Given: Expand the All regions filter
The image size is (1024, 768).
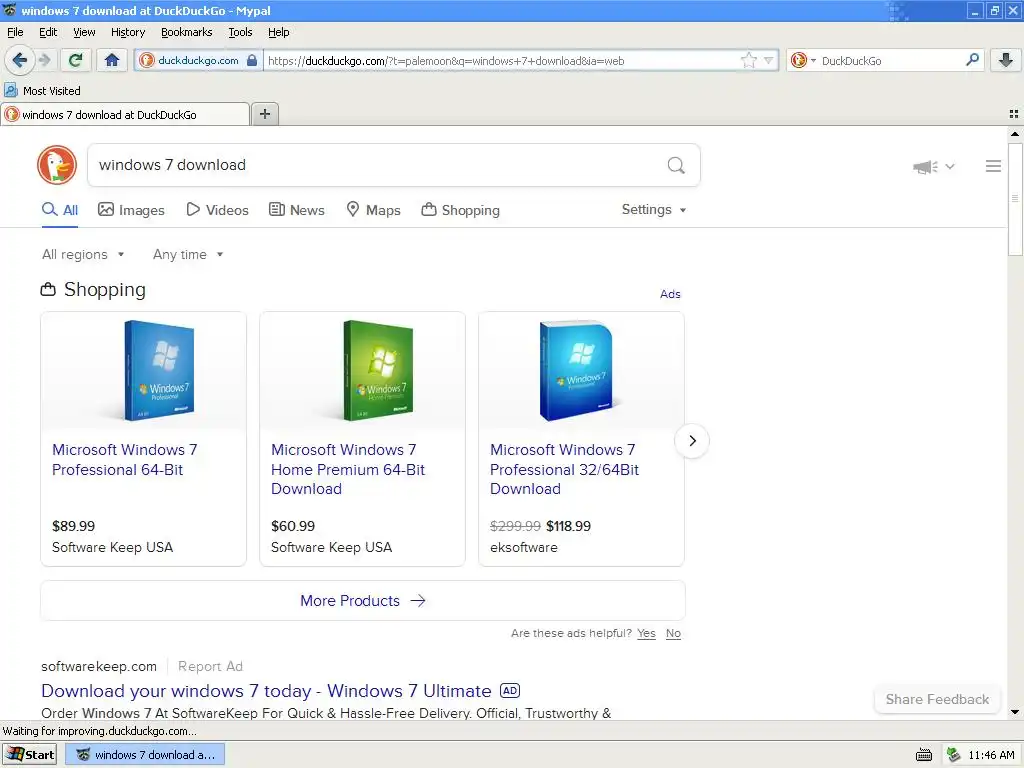Looking at the screenshot, I should click(x=83, y=255).
